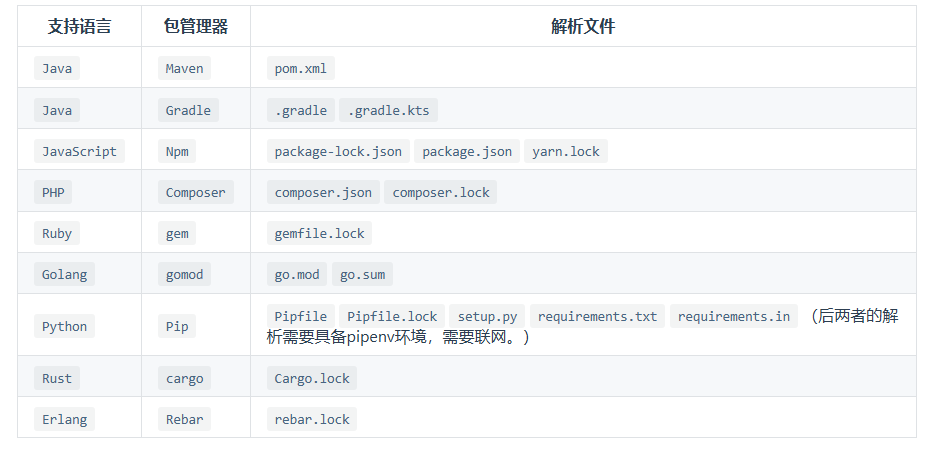Click the 支持语言 column header

[x=80, y=26]
